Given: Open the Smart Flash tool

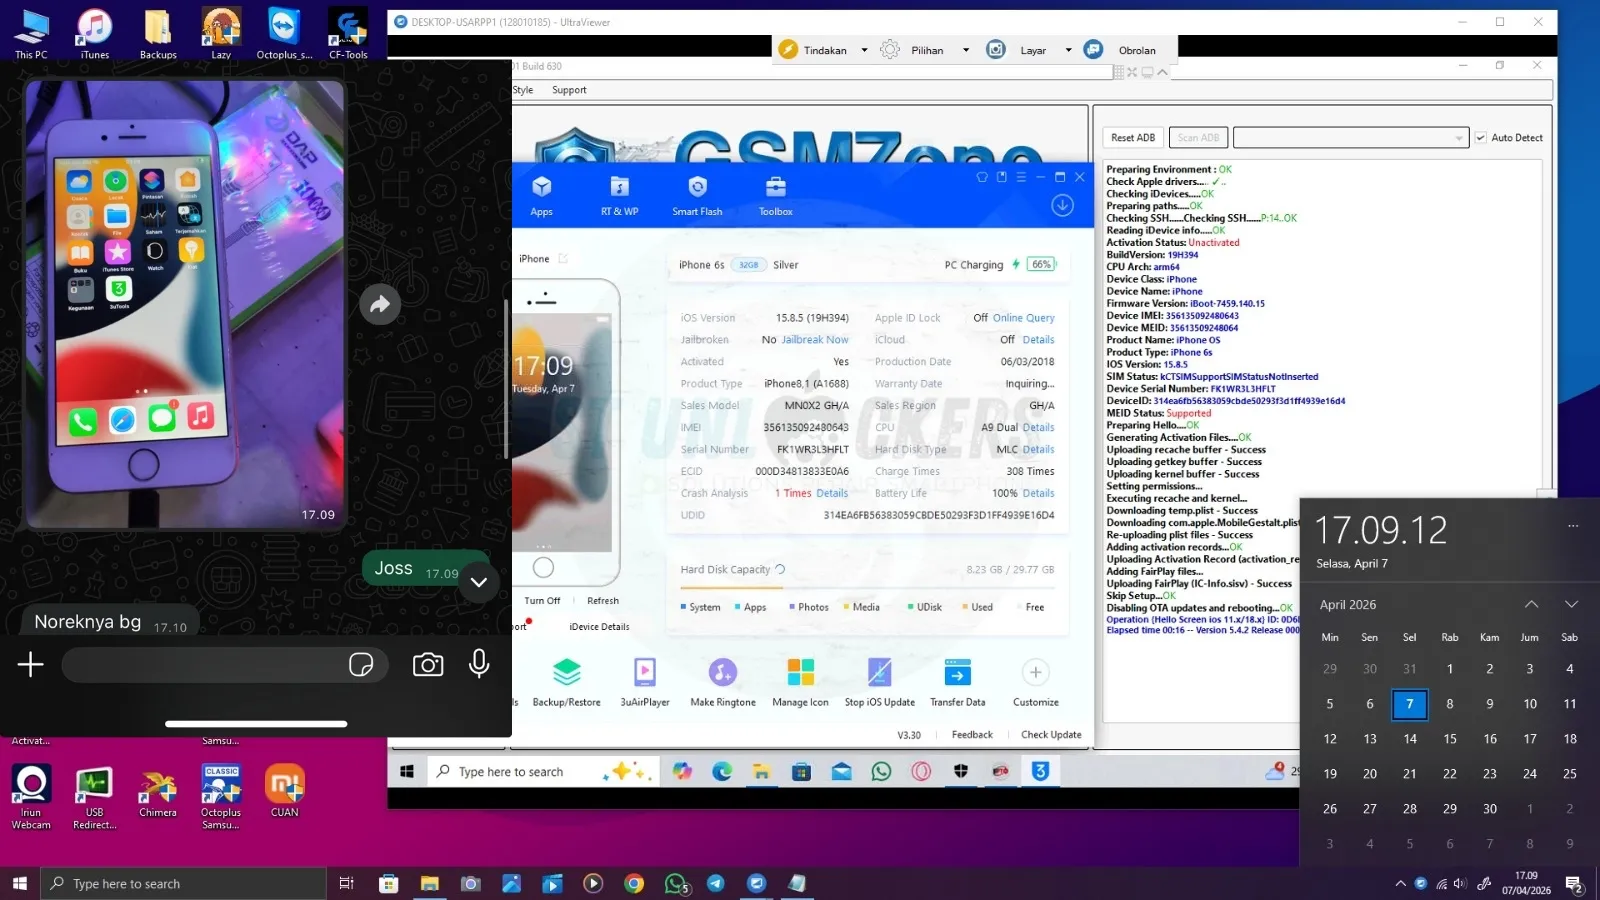Looking at the screenshot, I should (697, 195).
